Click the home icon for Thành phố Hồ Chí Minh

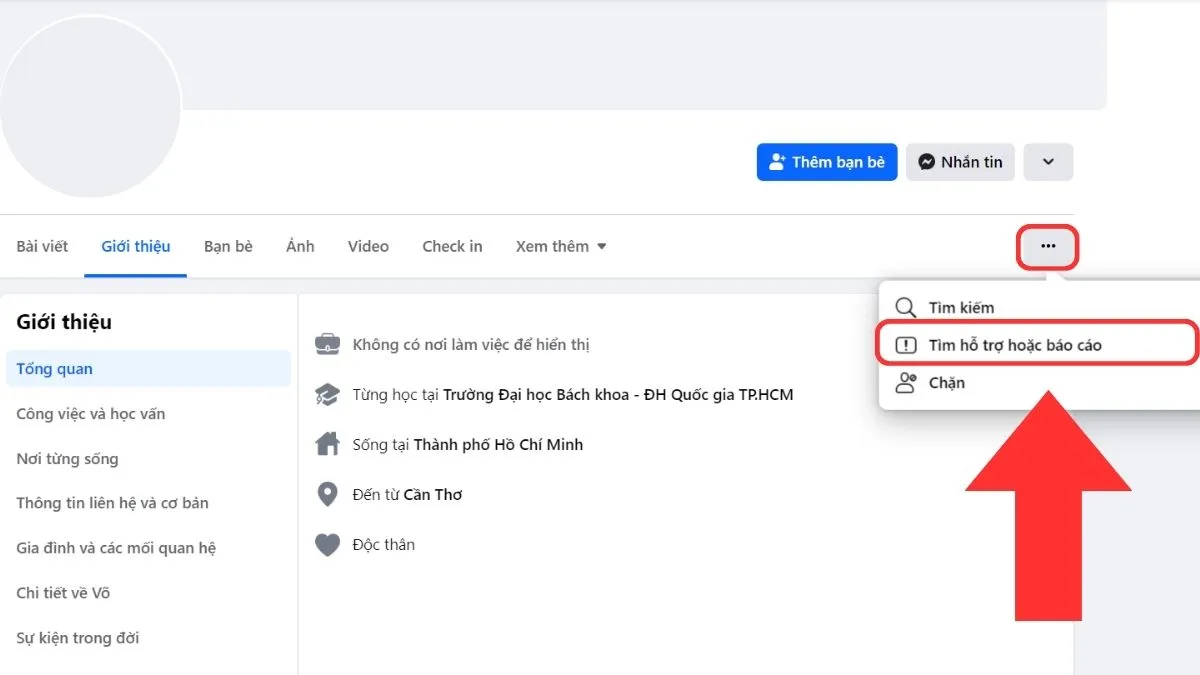click(x=327, y=444)
